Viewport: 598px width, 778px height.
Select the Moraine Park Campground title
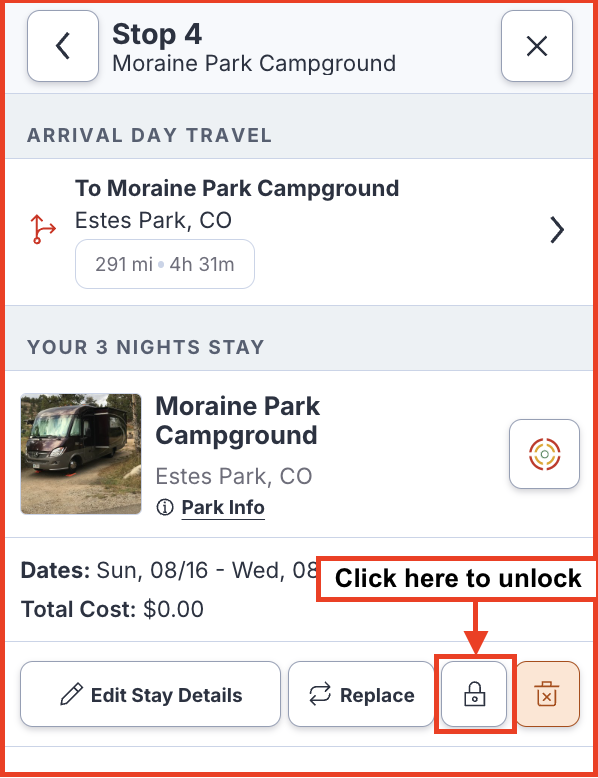click(x=238, y=421)
